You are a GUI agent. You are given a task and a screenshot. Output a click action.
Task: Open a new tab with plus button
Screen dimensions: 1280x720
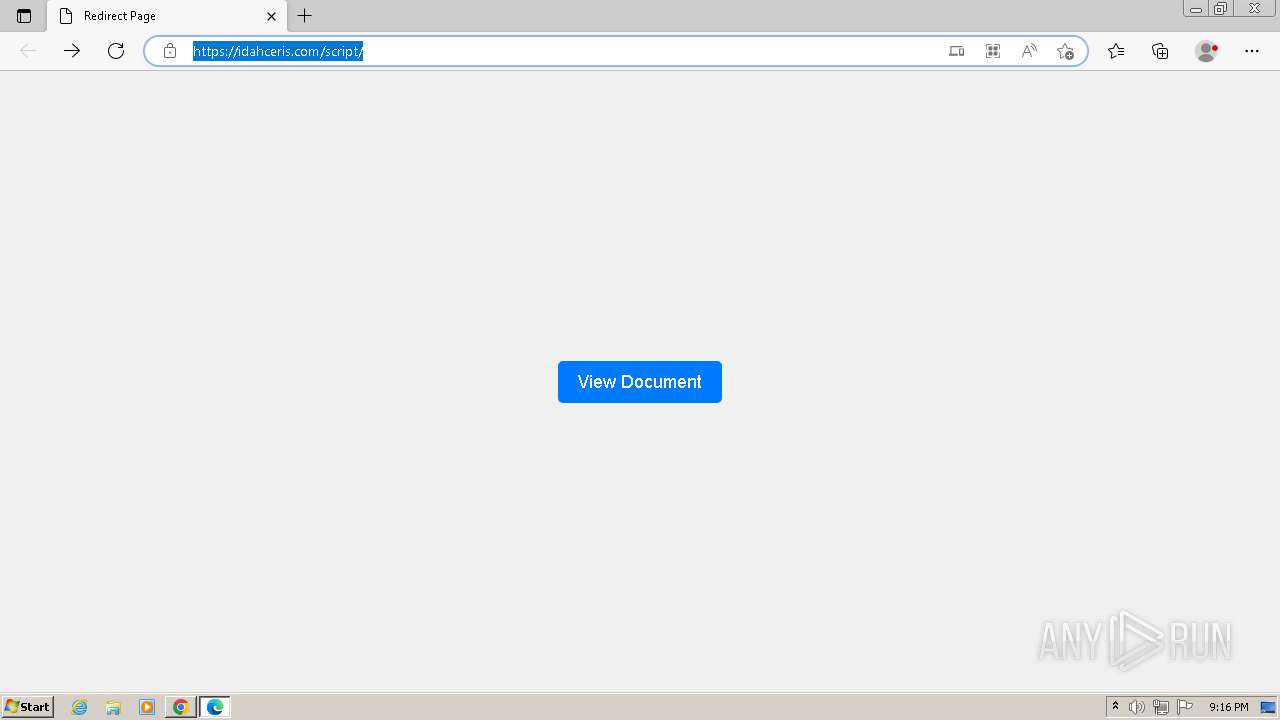point(305,16)
